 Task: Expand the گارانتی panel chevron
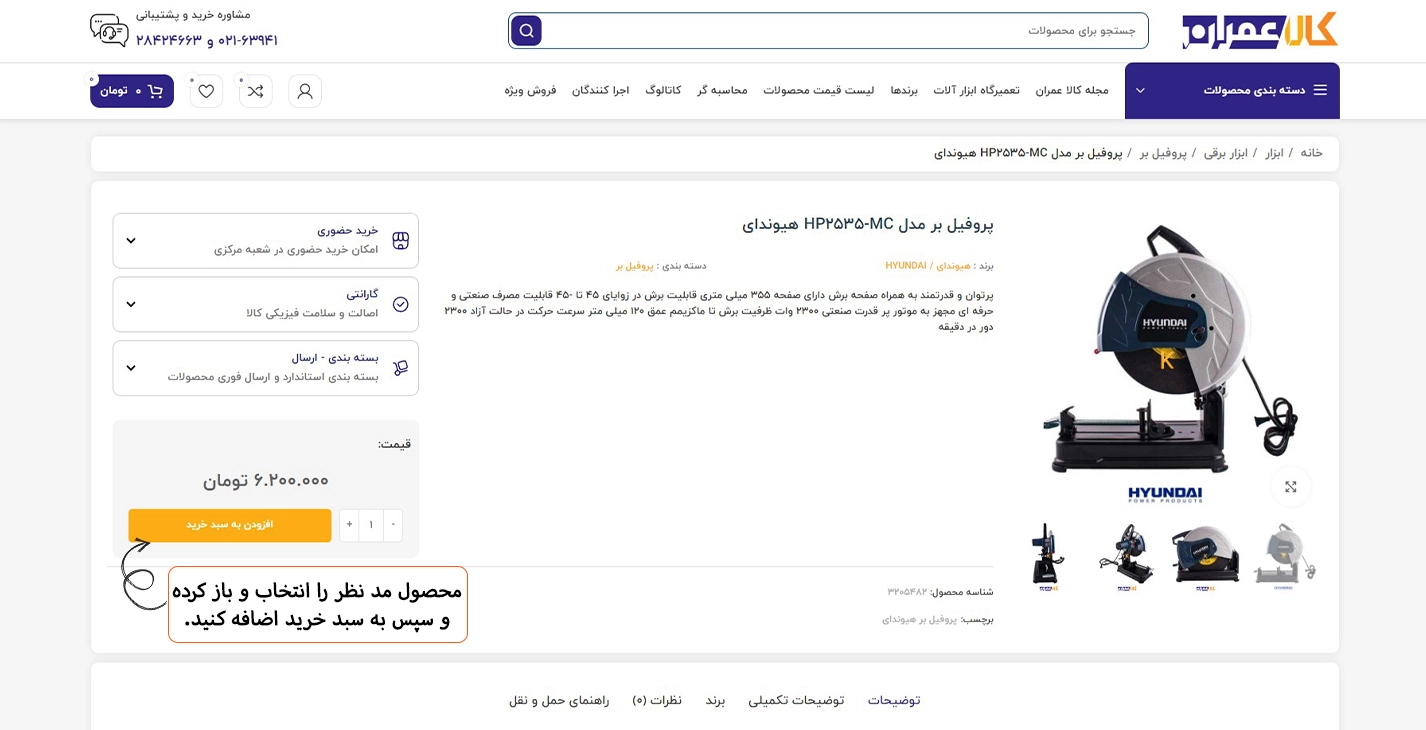[x=131, y=304]
